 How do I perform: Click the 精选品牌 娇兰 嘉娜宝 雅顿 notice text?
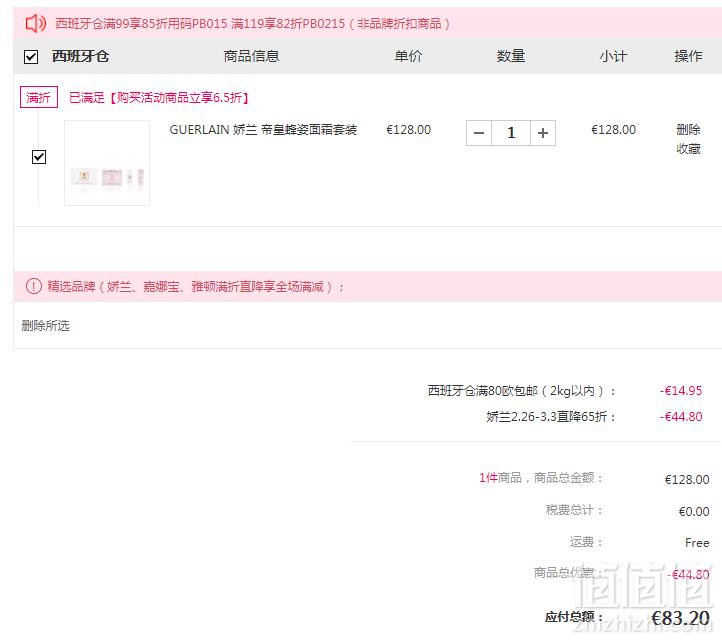coord(196,286)
